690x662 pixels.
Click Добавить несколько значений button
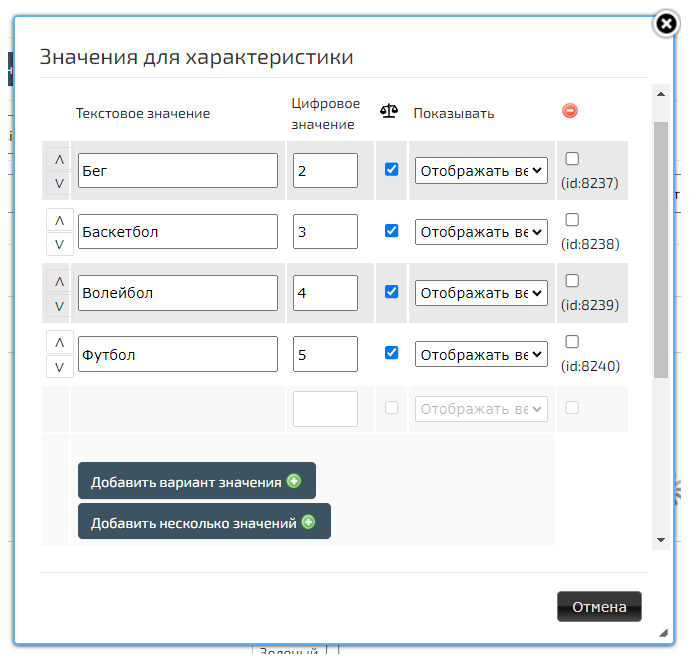tap(204, 522)
